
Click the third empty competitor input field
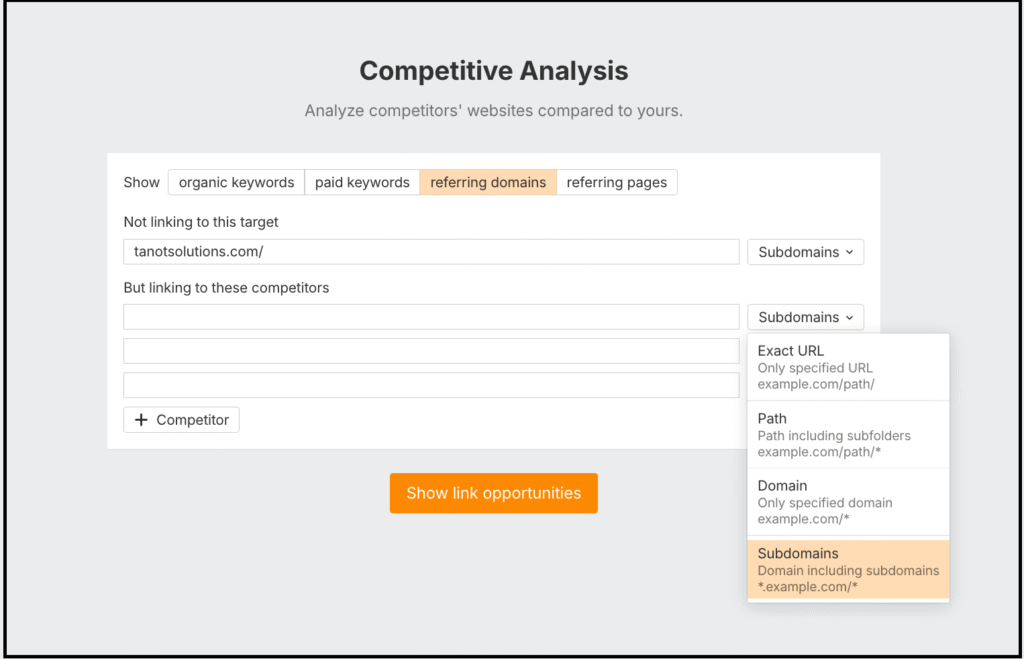coord(430,385)
